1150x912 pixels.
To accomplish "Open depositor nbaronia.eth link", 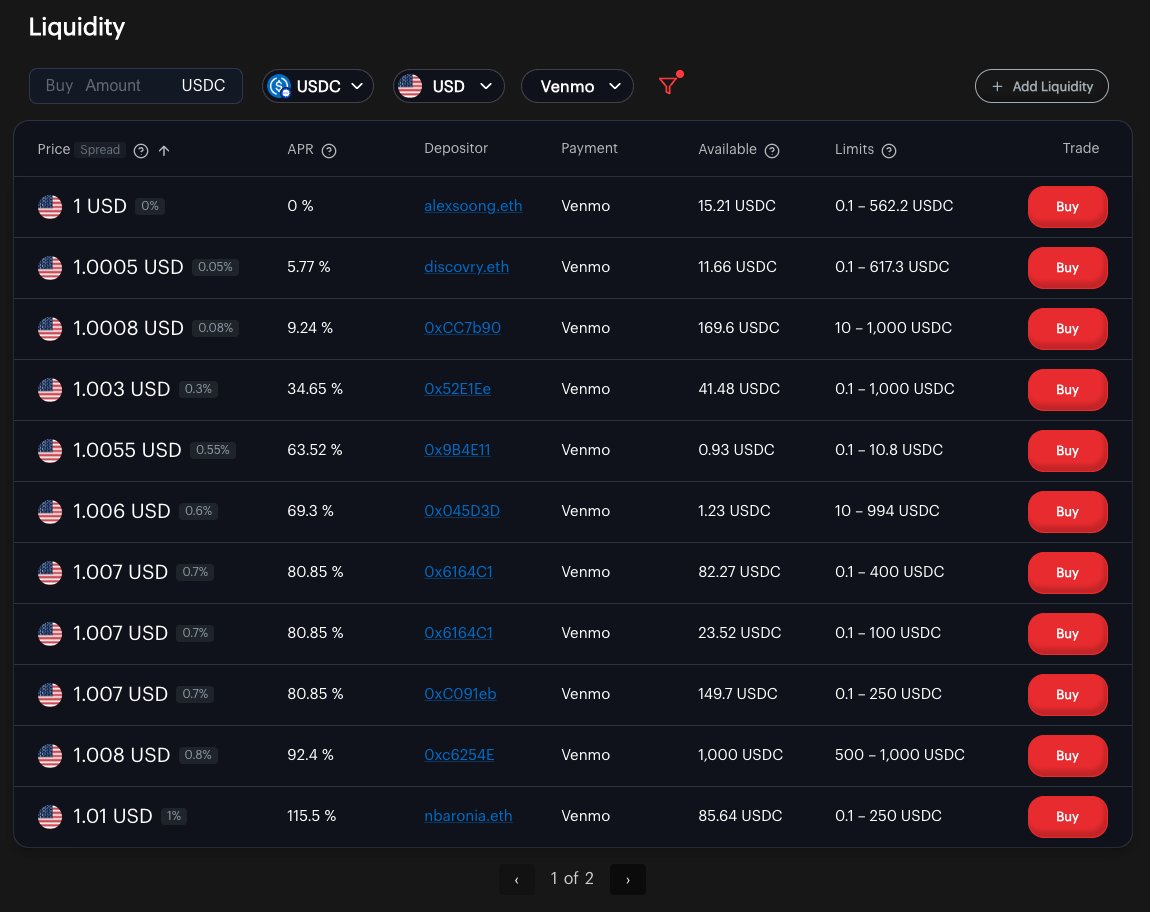I will 468,816.
